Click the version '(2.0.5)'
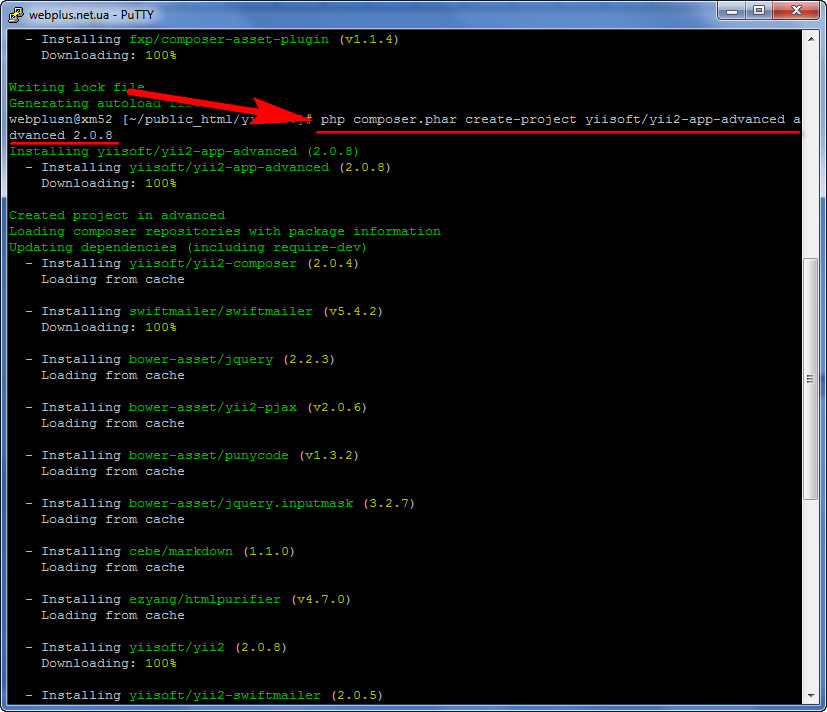Viewport: 827px width, 712px height. 358,696
